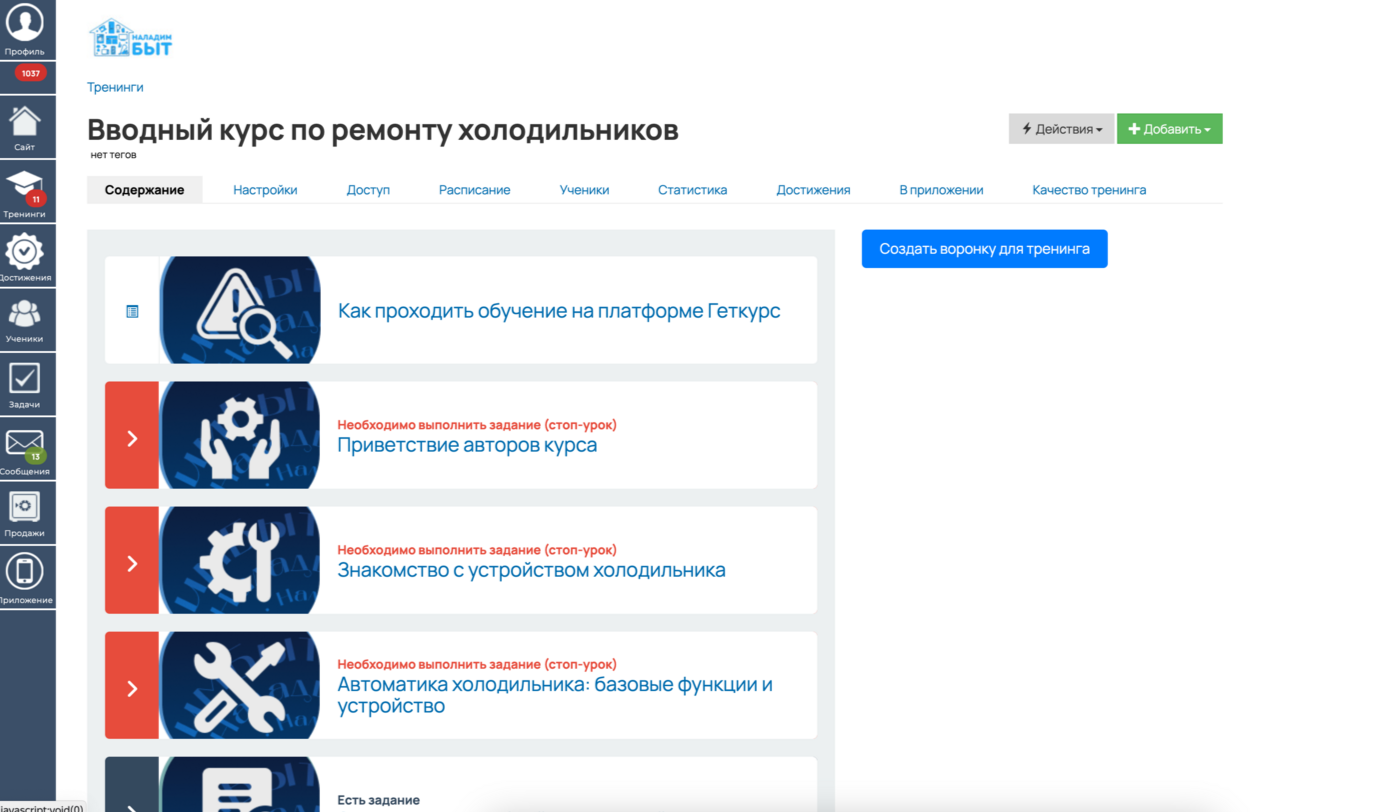Select the Содержание tab
1388x812 pixels.
coord(144,190)
